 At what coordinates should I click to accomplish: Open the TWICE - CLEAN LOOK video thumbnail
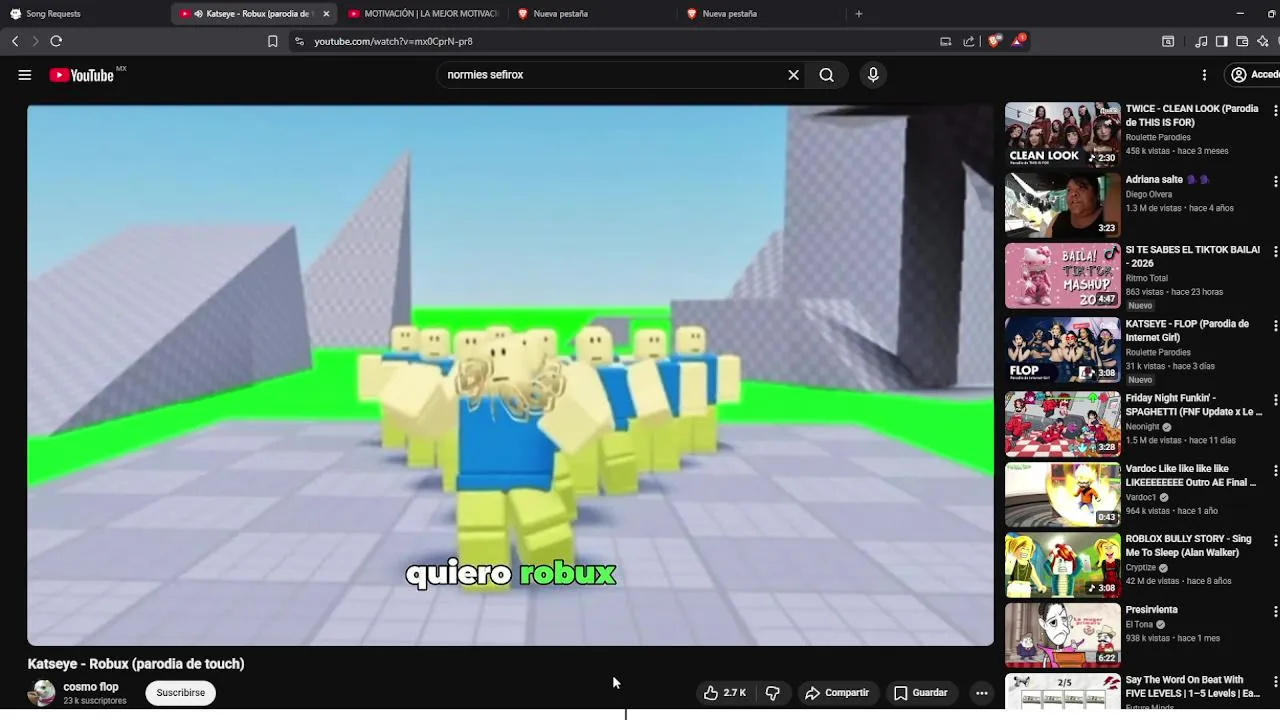click(x=1062, y=134)
